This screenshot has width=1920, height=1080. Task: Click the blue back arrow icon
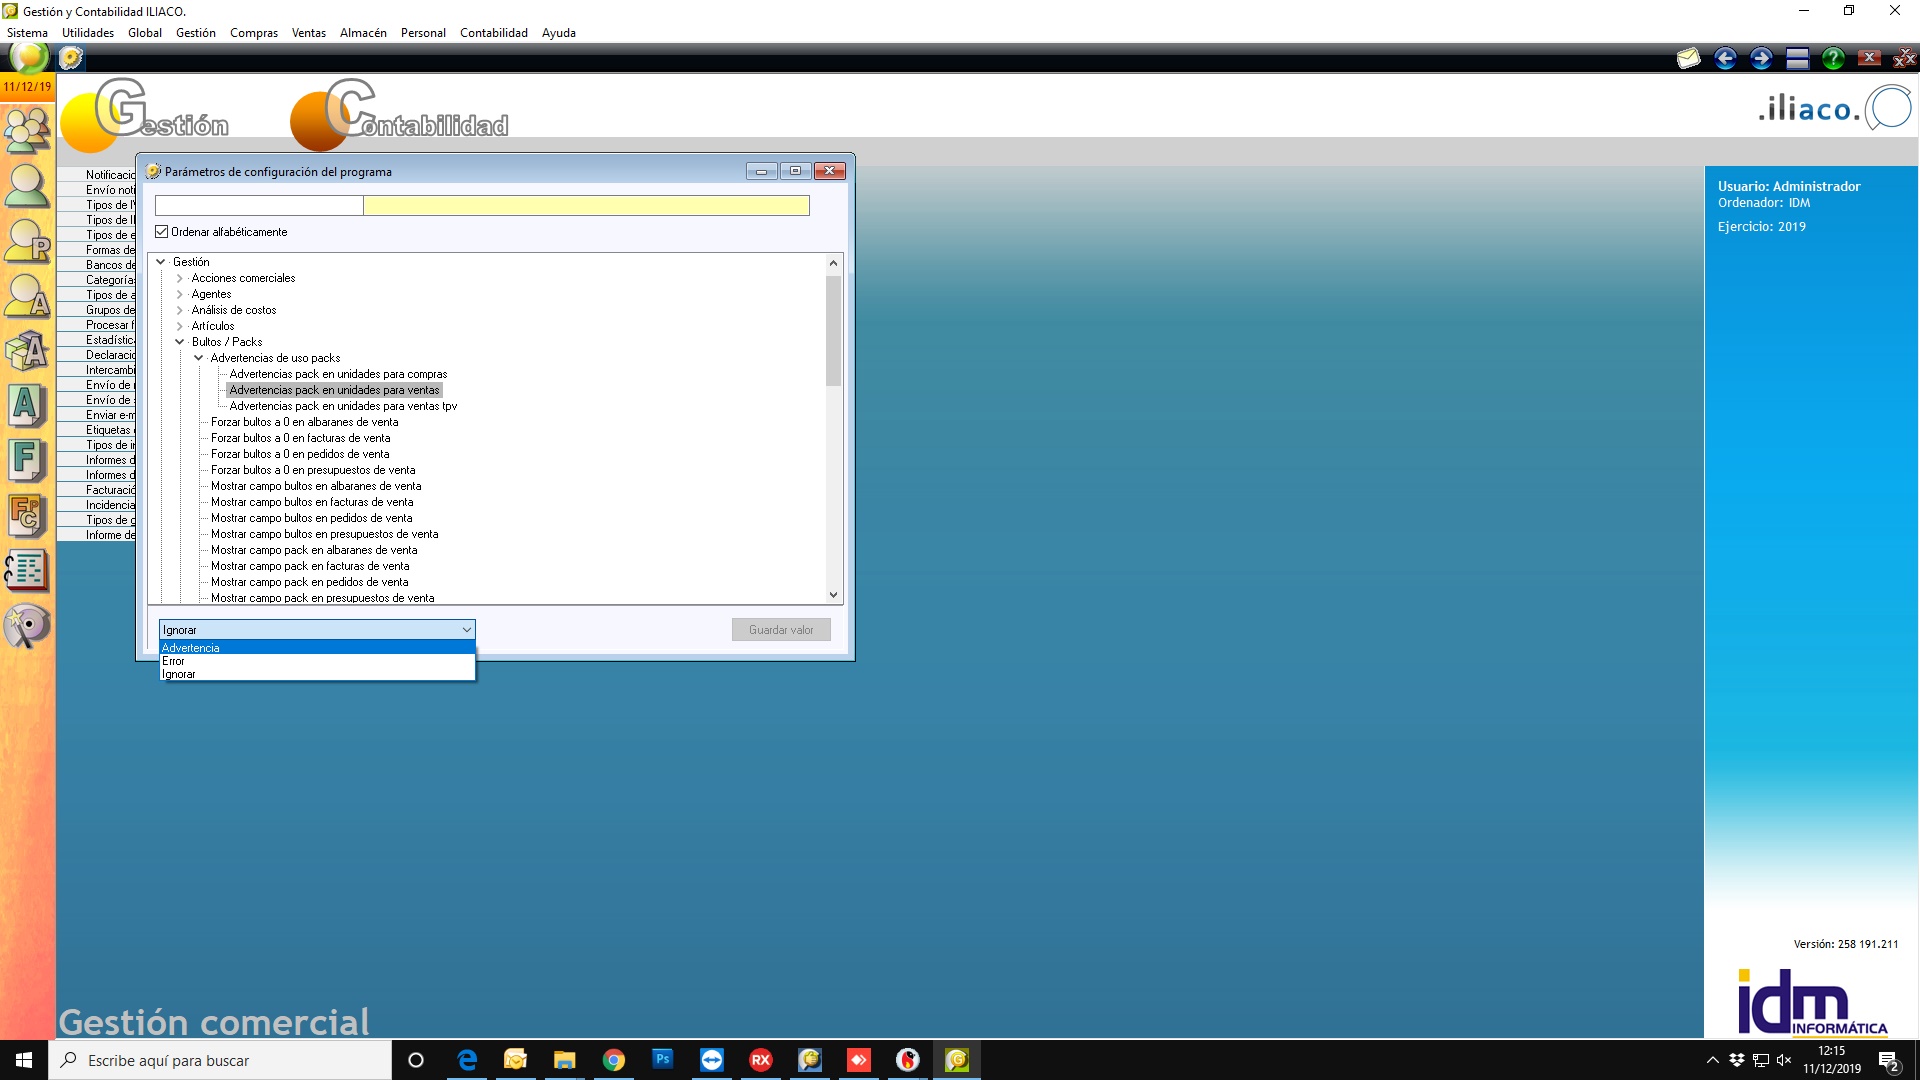[x=1725, y=58]
